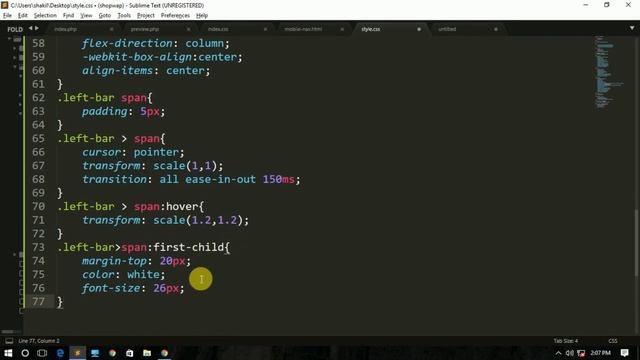The height and width of the screenshot is (360, 640).
Task: Close the preview.php tab
Action: [188, 29]
